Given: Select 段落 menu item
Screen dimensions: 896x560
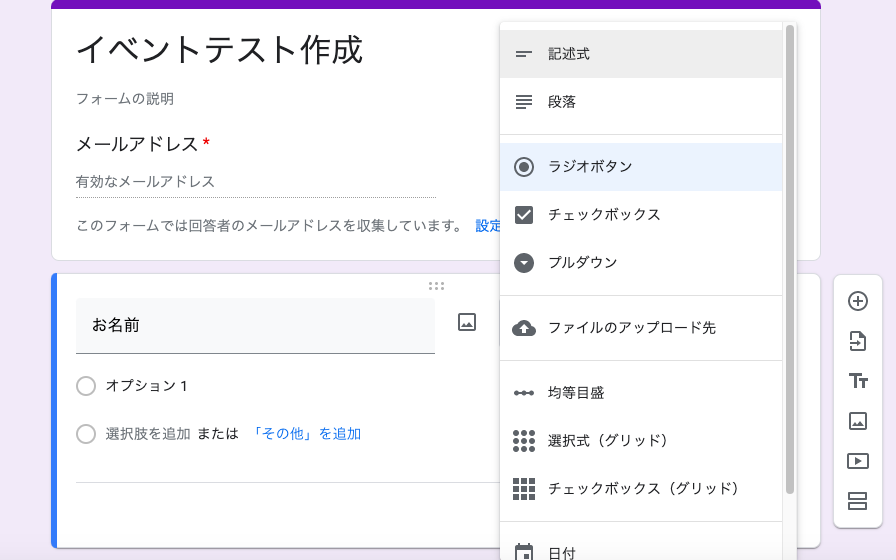Looking at the screenshot, I should [641, 102].
